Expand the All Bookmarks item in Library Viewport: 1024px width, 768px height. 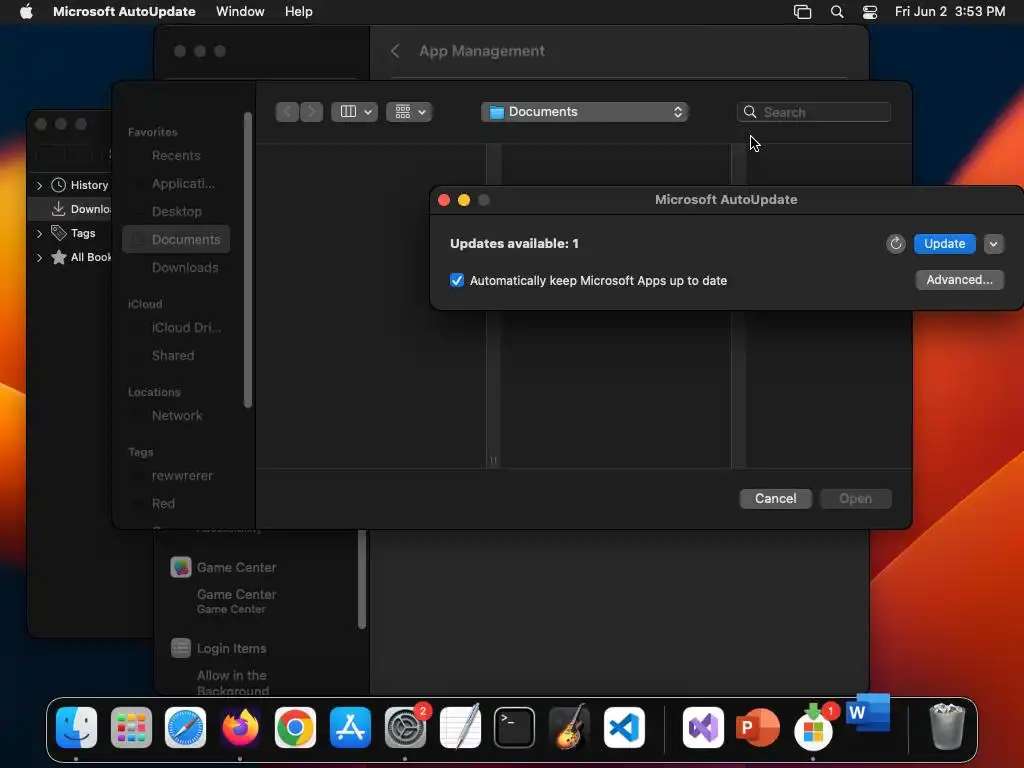coord(39,257)
